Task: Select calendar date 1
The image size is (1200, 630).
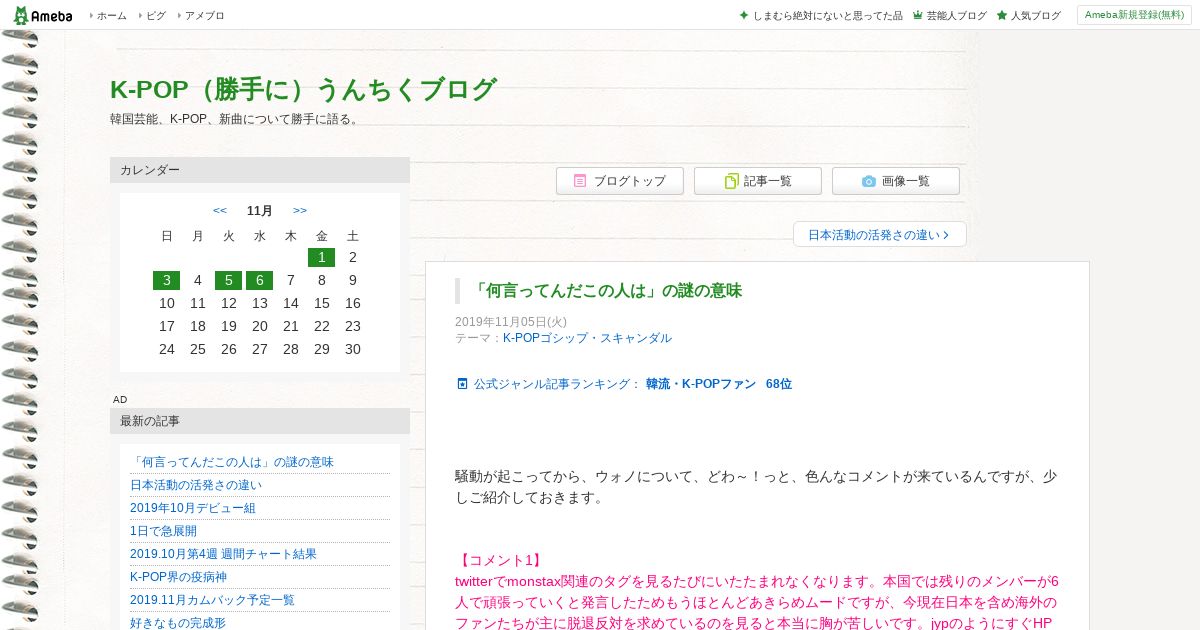Action: click(321, 257)
